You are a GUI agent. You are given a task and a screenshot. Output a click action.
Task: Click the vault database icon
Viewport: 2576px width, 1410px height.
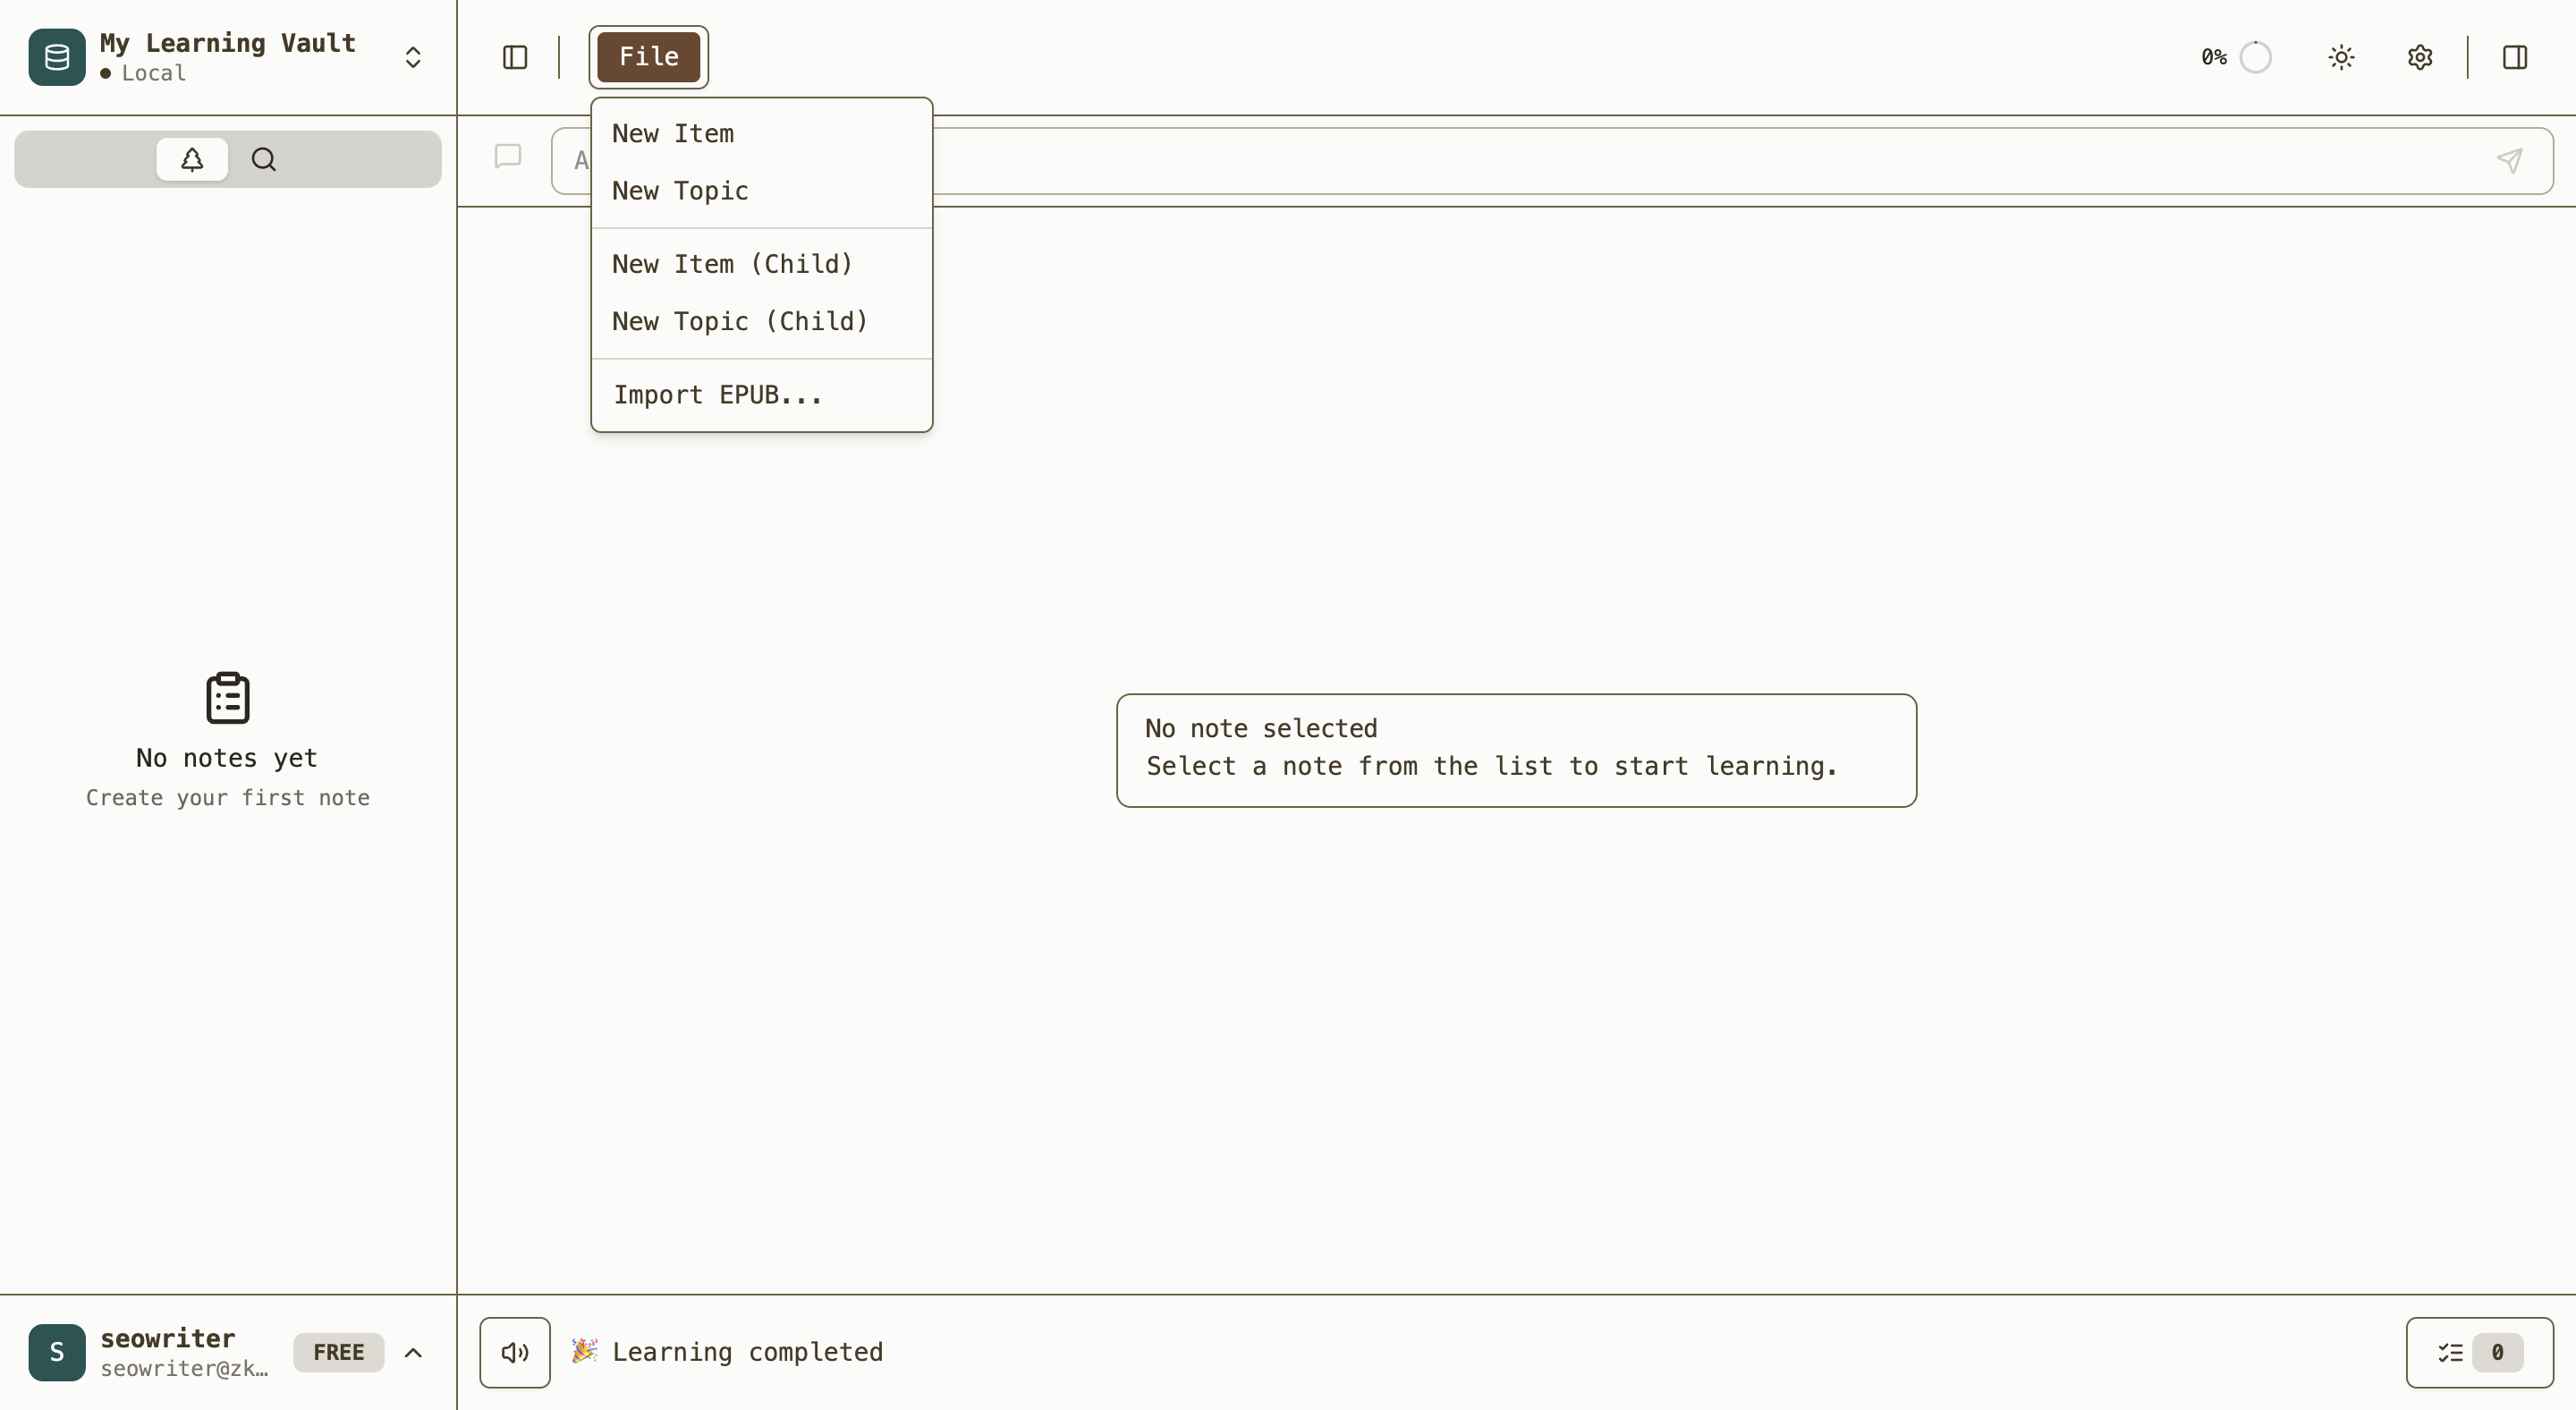tap(57, 57)
